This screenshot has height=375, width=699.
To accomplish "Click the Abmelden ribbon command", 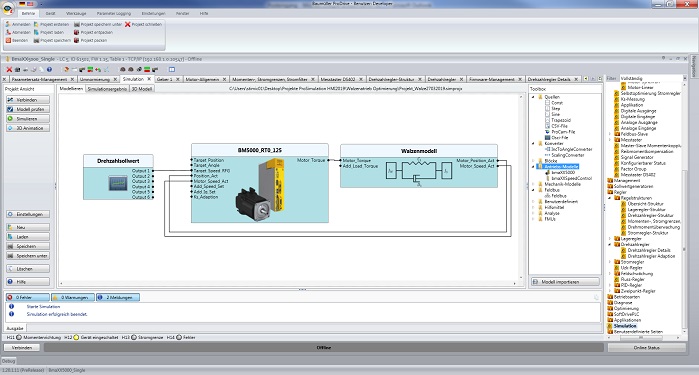I will pyautogui.click(x=18, y=33).
